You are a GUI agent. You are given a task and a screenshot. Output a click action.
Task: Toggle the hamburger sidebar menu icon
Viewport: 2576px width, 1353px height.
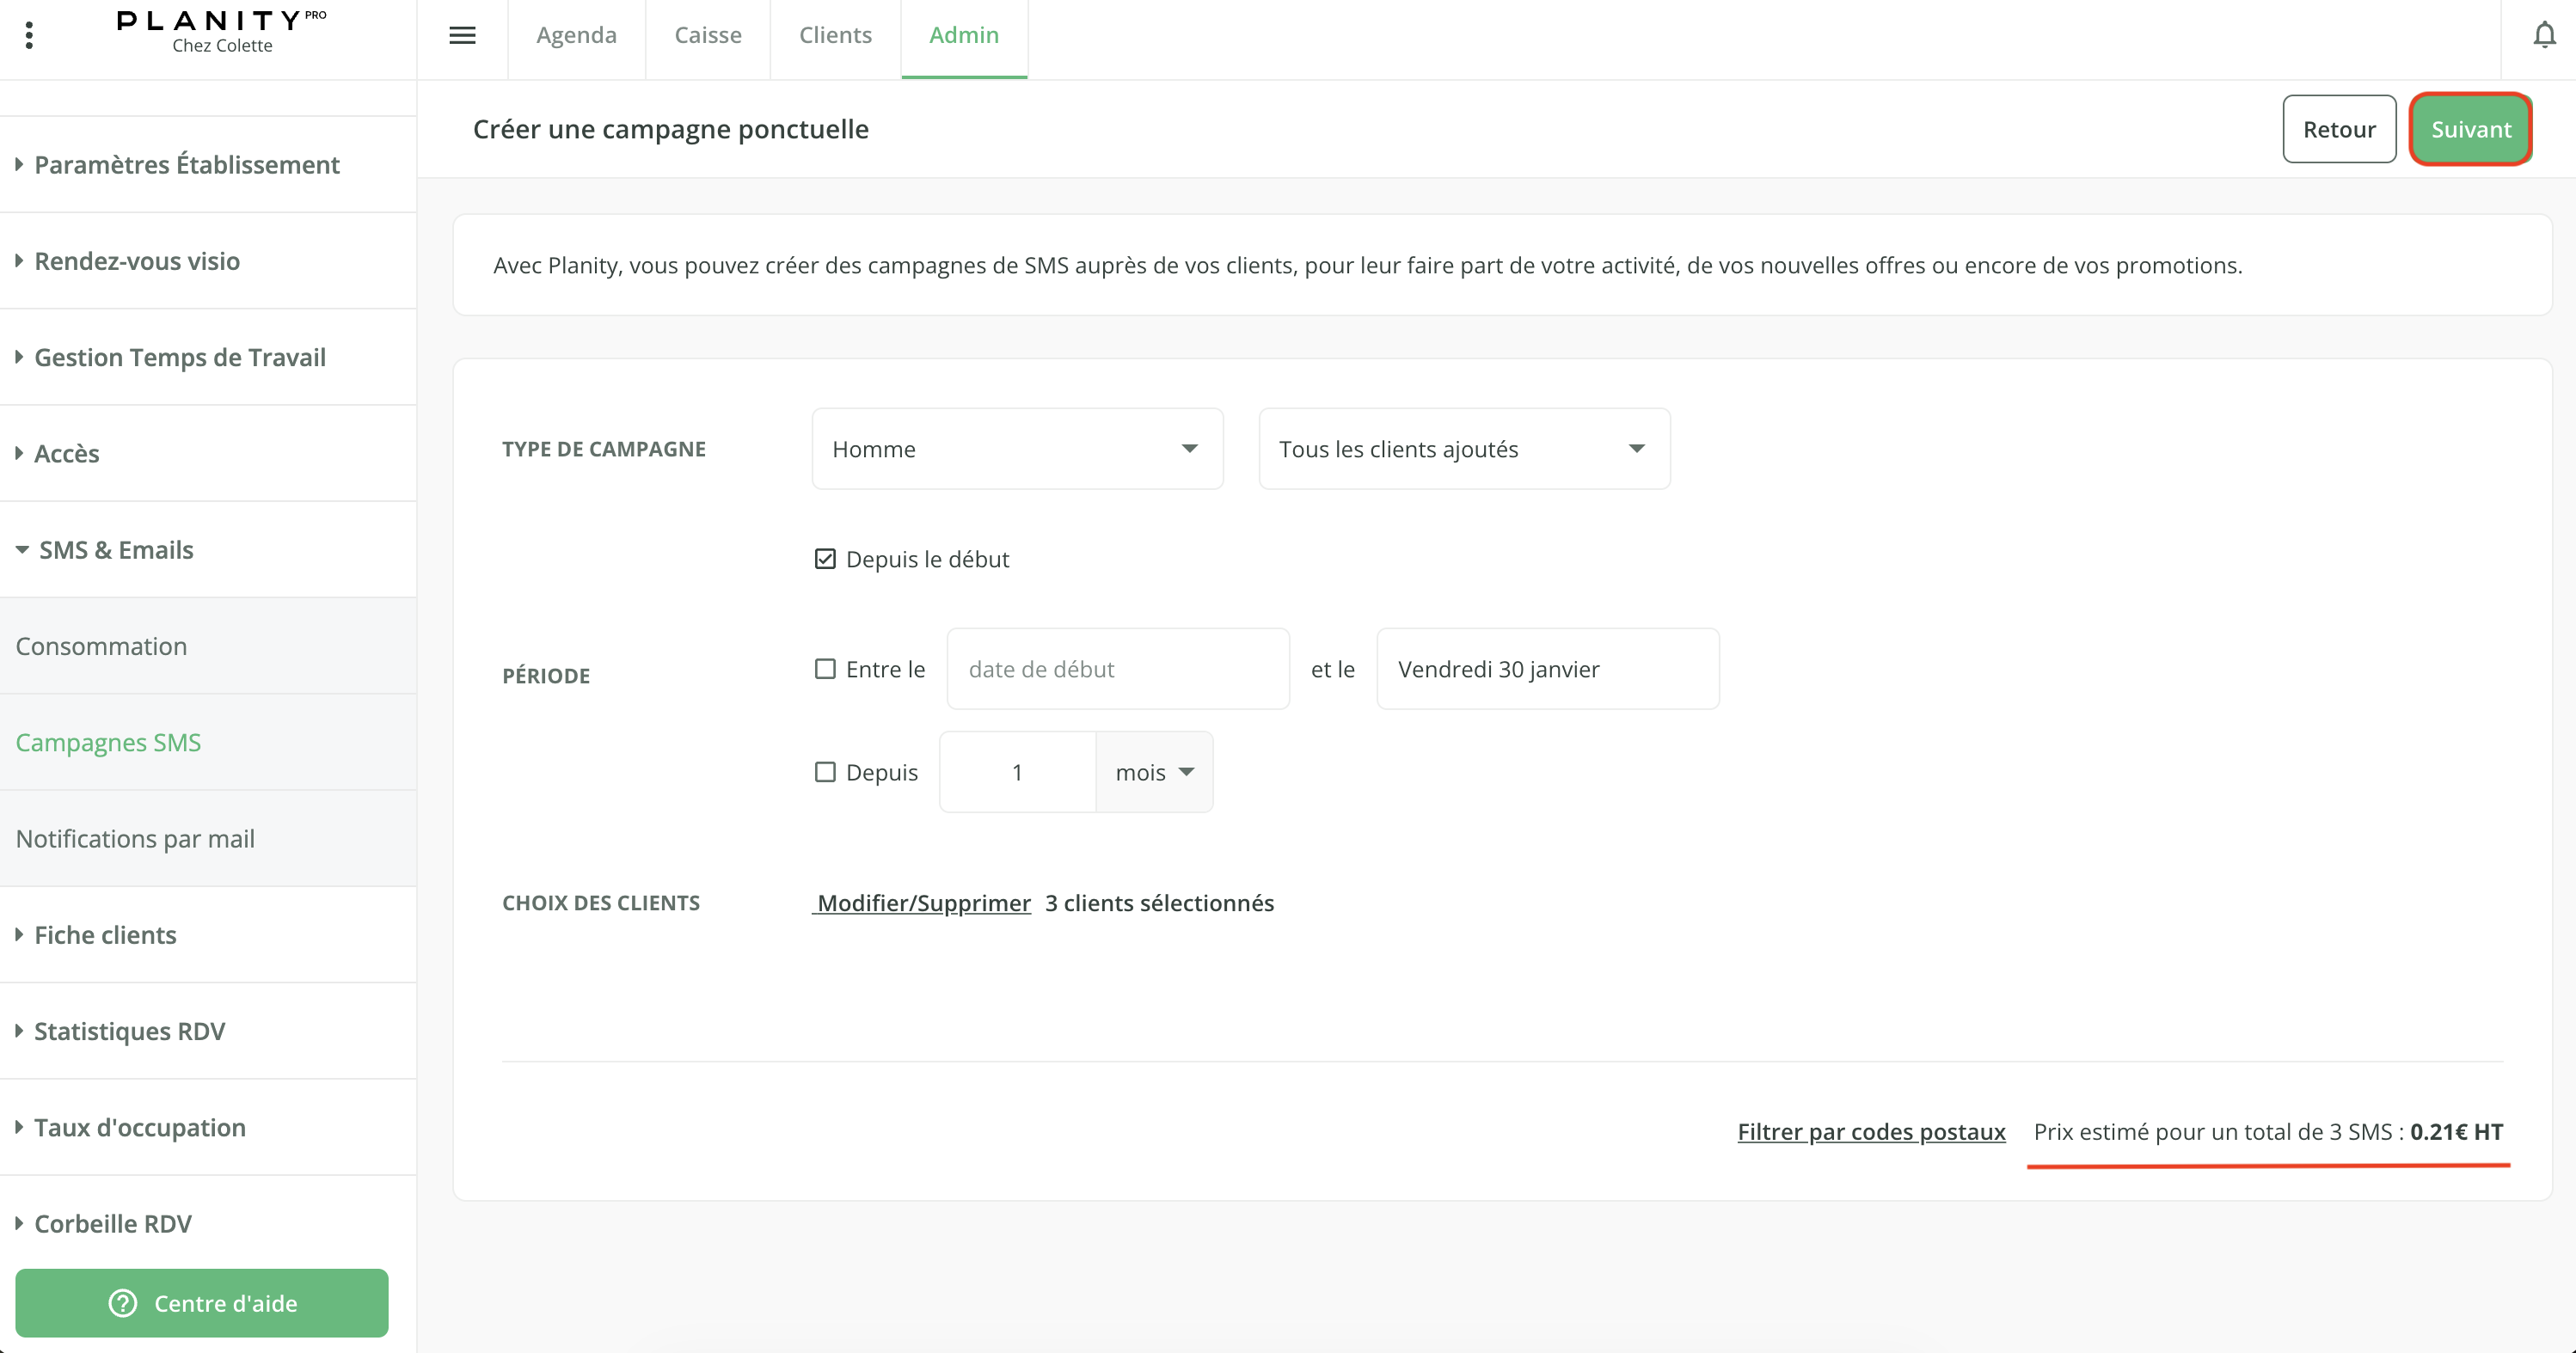click(462, 36)
